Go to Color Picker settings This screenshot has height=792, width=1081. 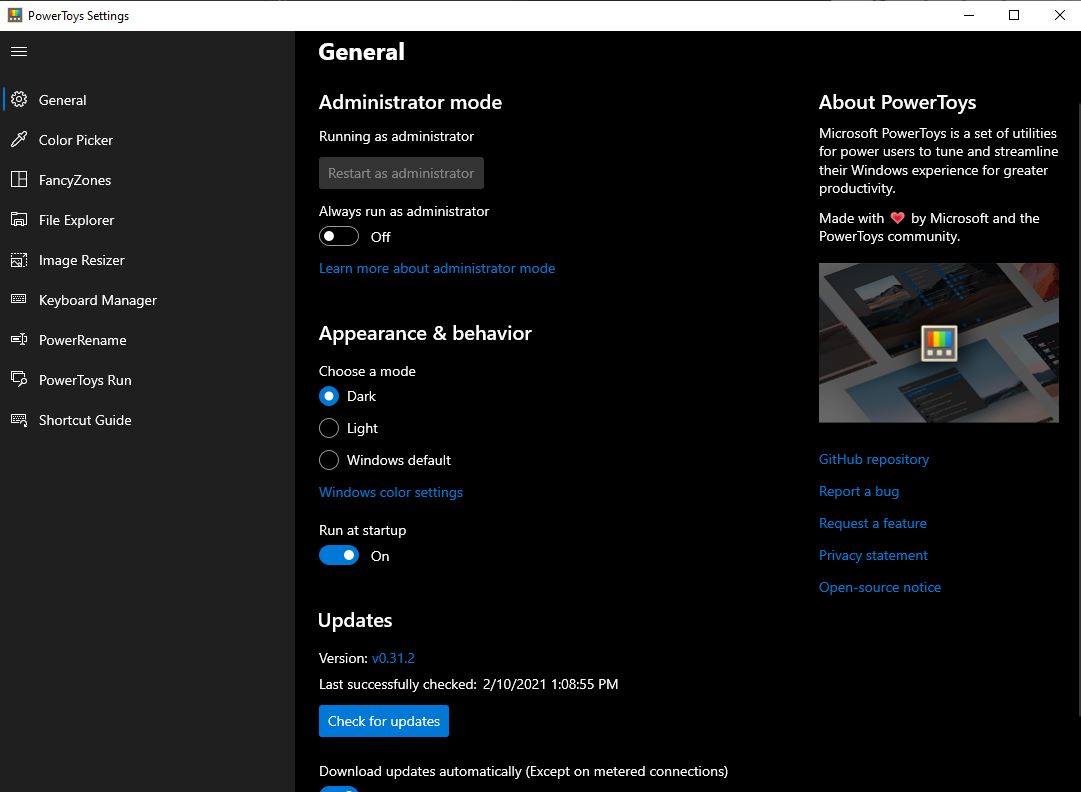(x=148, y=140)
